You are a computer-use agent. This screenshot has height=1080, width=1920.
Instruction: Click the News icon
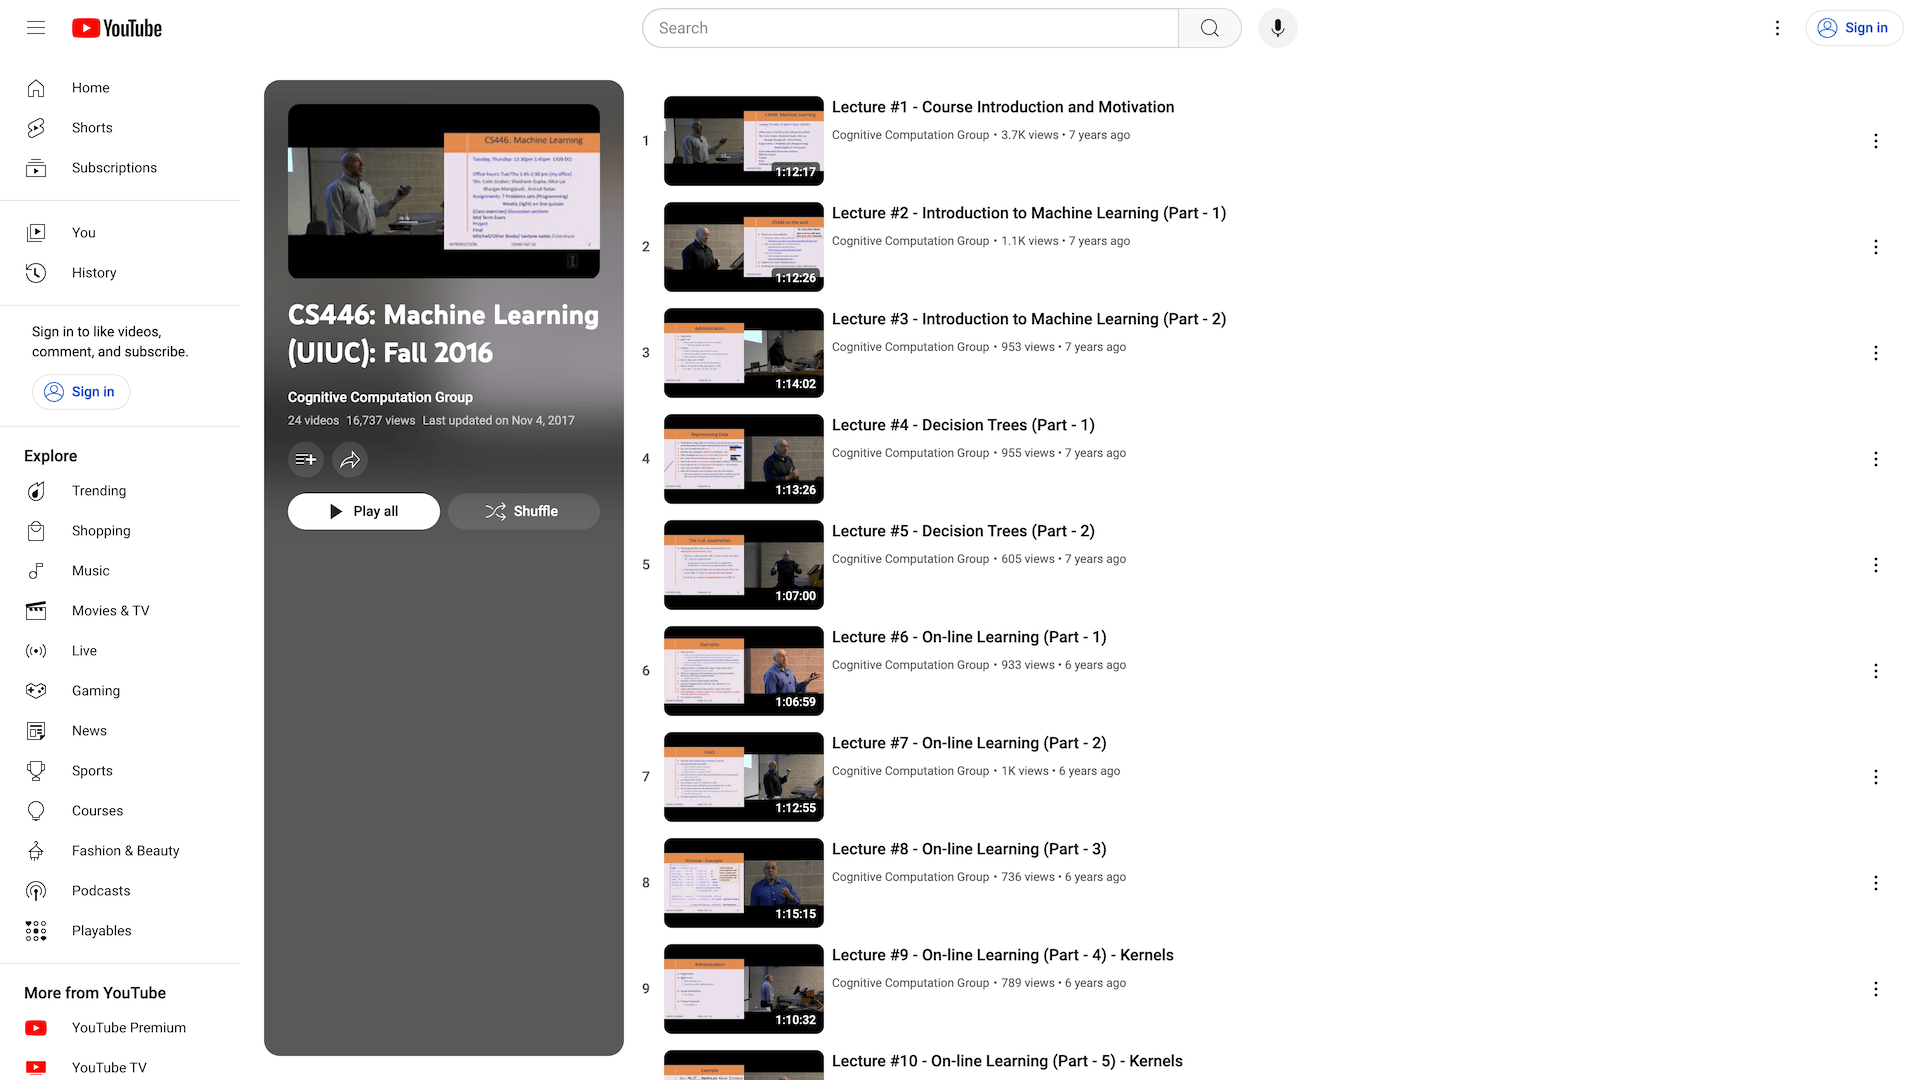click(36, 731)
